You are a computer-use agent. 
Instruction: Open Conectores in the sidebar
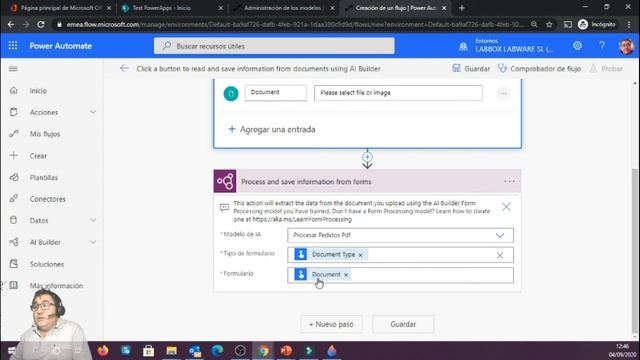48,199
